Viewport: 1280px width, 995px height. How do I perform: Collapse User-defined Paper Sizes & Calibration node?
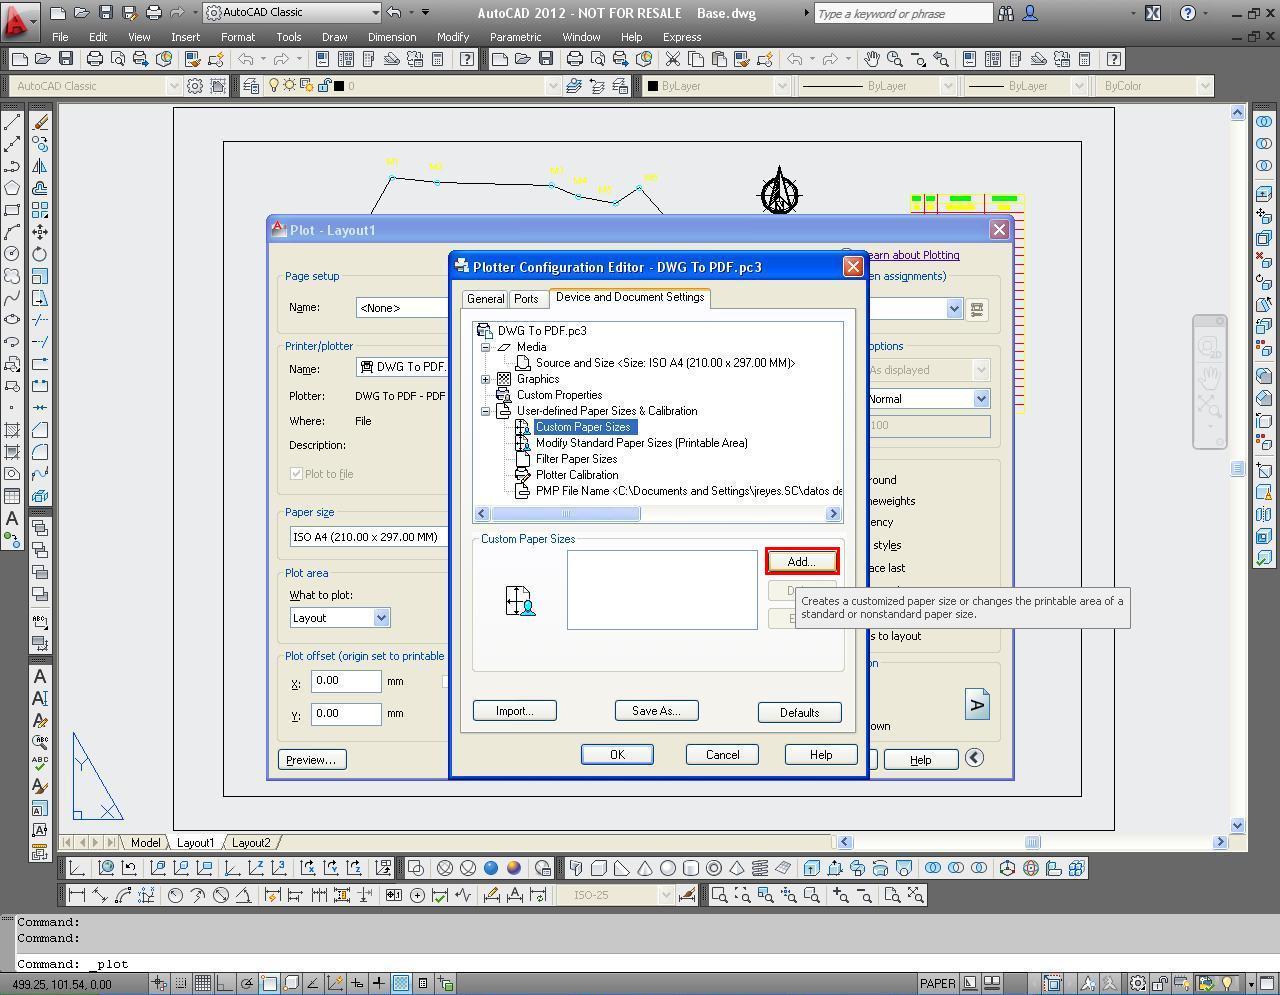tap(486, 411)
